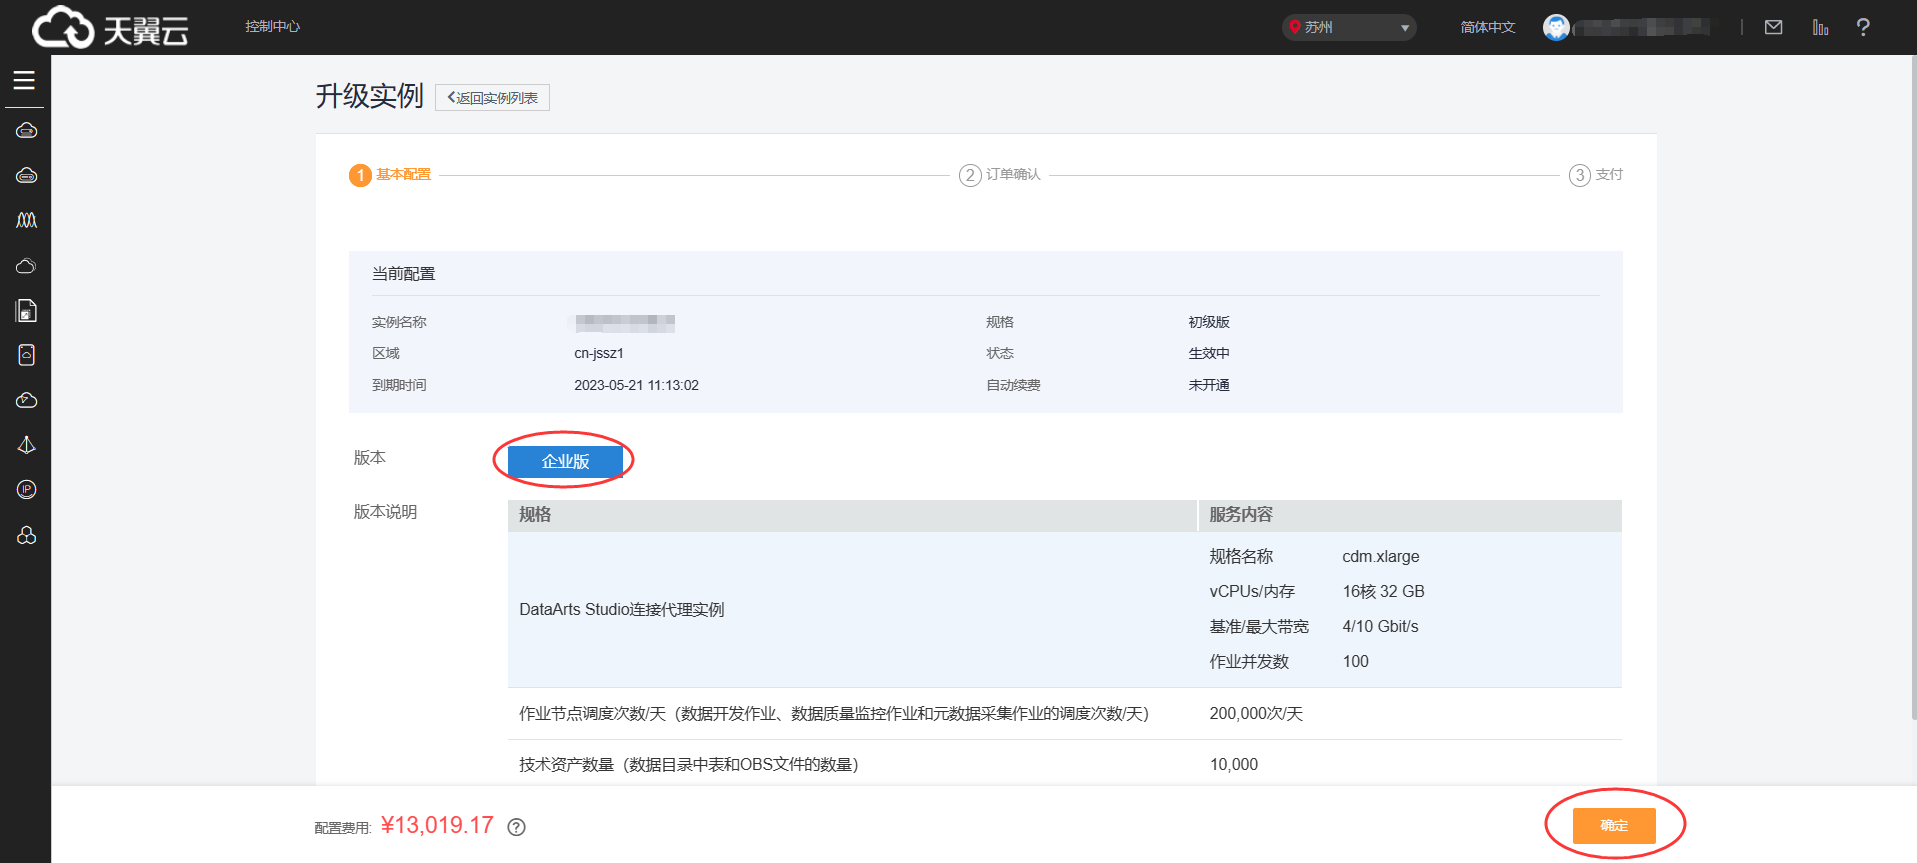Click 返回实例列表 to go back

coord(492,98)
